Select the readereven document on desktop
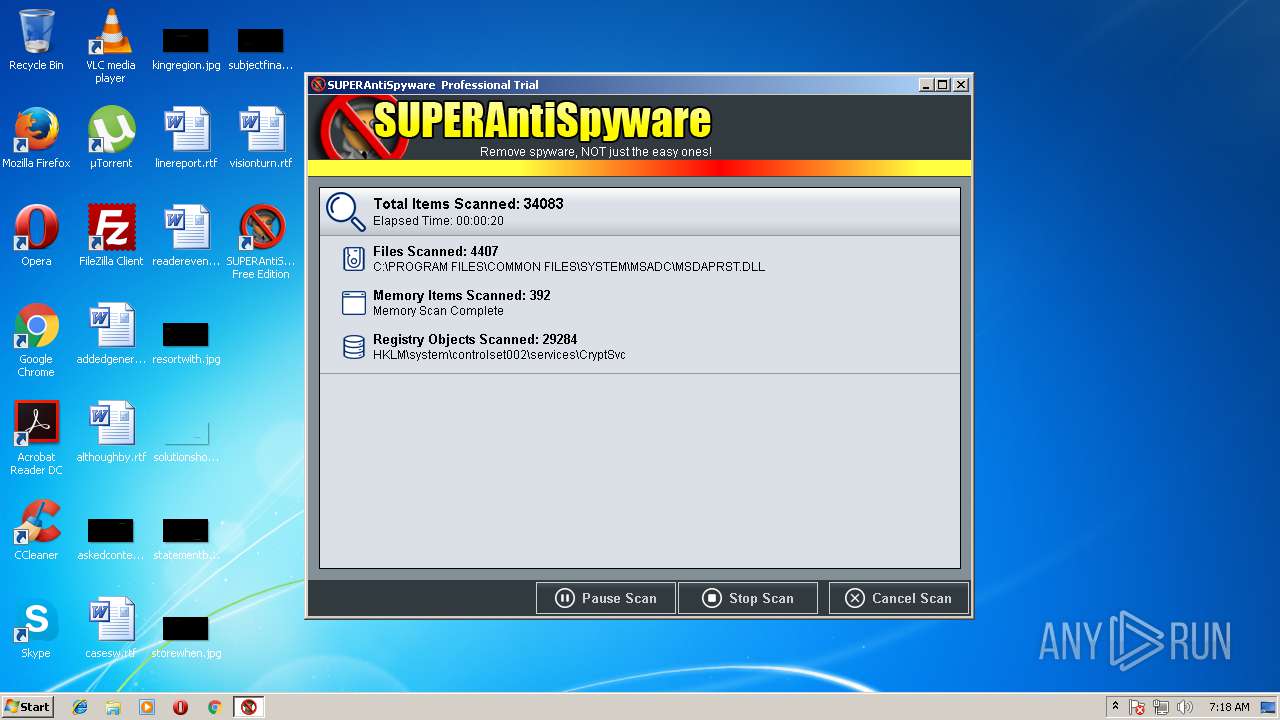 (186, 236)
